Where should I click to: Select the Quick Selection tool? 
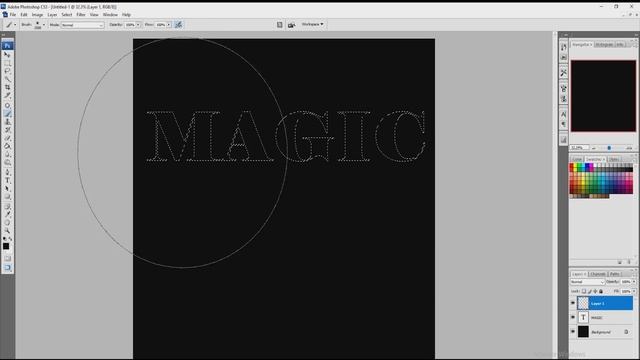click(7, 79)
